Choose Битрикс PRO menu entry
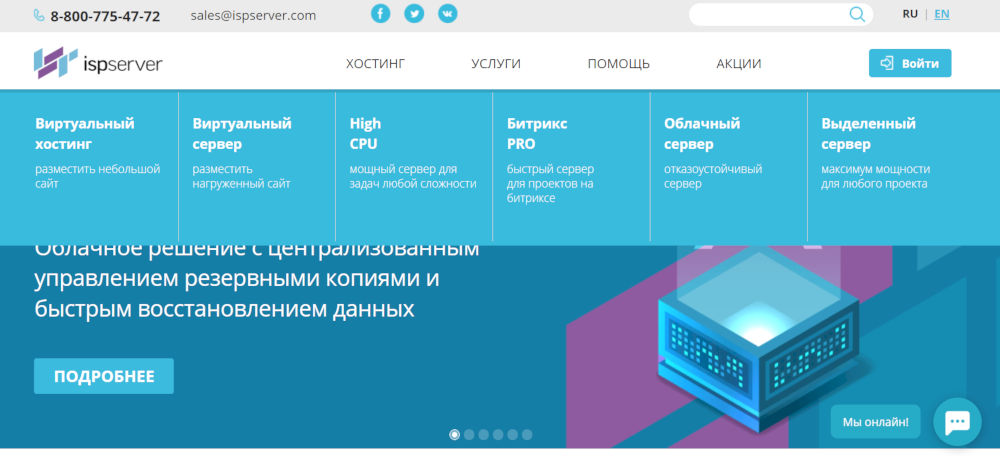The height and width of the screenshot is (461, 1000). pyautogui.click(x=537, y=133)
